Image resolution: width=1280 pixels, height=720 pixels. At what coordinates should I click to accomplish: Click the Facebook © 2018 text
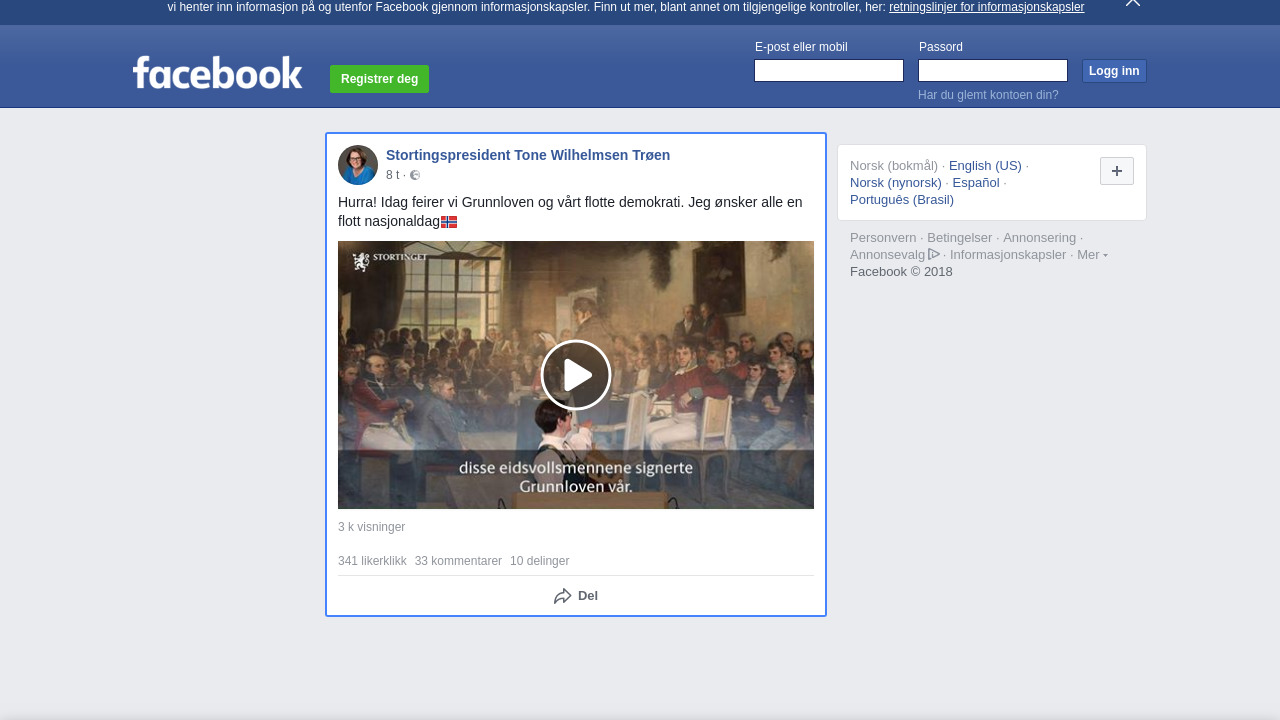901,272
